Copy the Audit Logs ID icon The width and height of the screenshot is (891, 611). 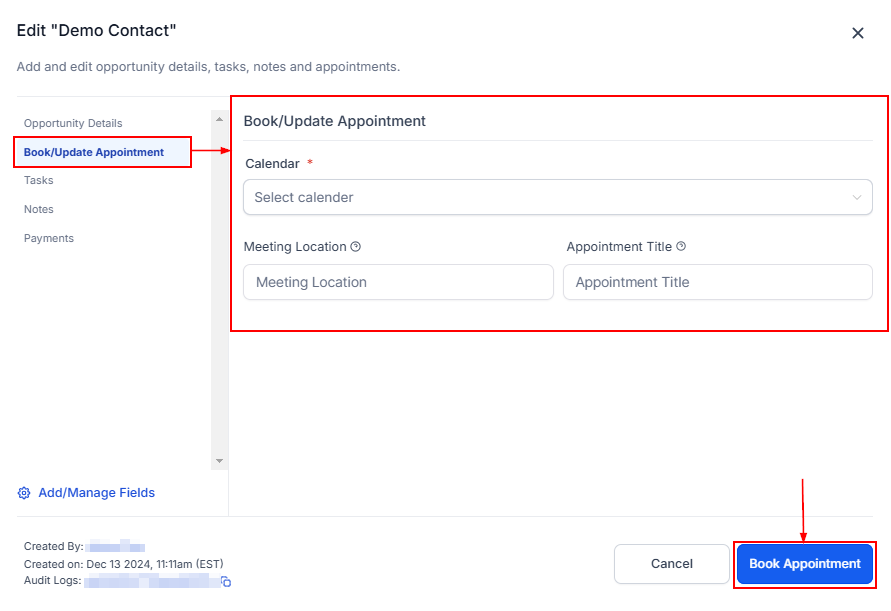226,581
